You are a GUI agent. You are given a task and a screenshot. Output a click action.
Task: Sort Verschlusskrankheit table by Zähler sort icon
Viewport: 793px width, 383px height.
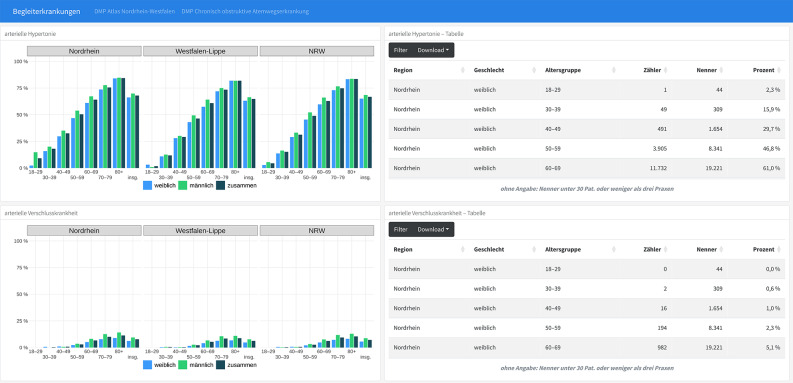point(666,249)
